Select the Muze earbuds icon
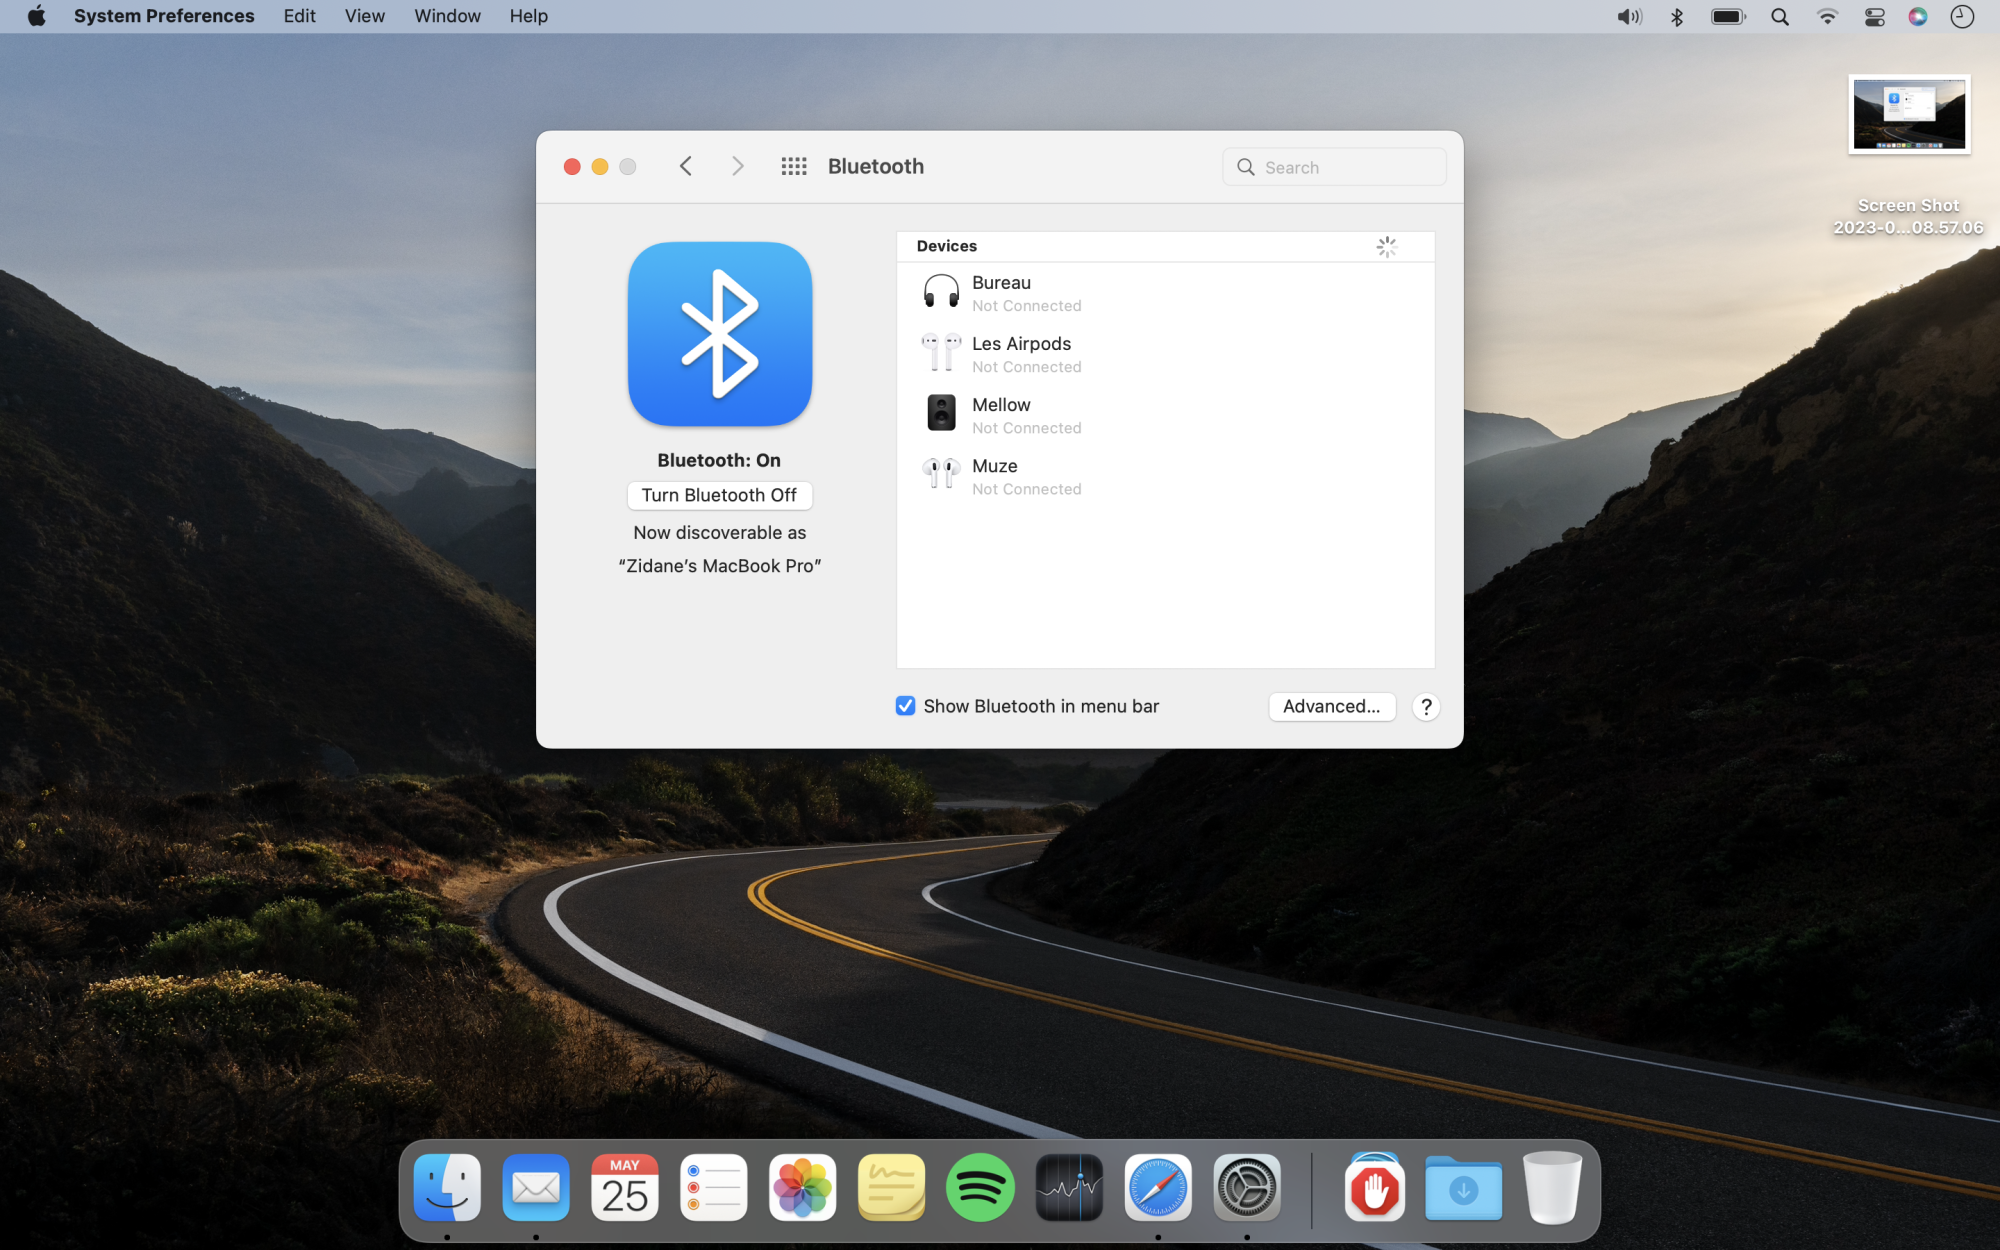The height and width of the screenshot is (1250, 2000). [x=940, y=474]
